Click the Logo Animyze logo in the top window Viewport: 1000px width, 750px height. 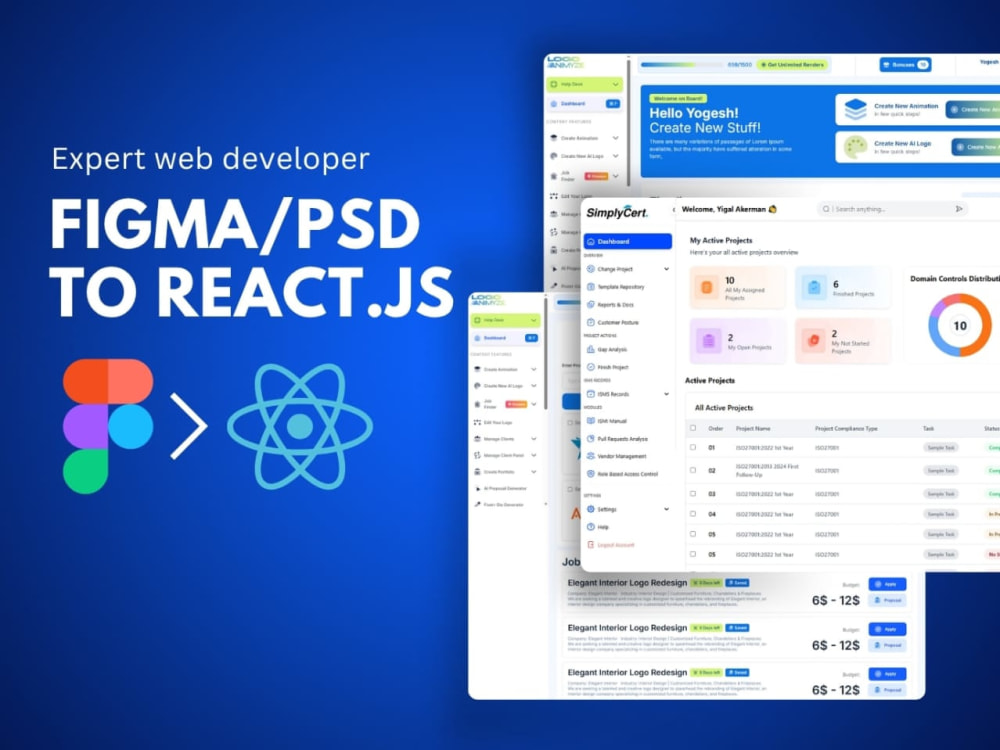click(565, 62)
